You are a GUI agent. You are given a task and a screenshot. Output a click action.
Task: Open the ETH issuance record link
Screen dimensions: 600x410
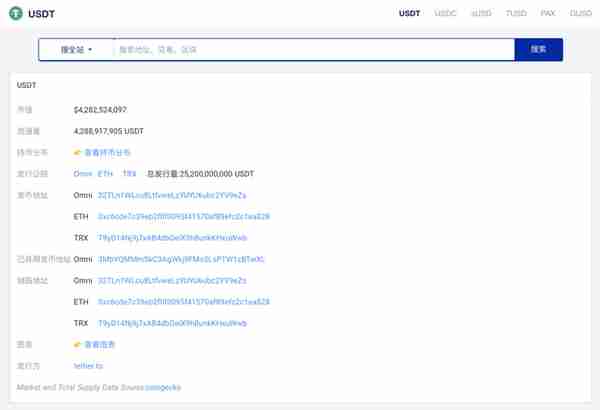pyautogui.click(x=105, y=174)
